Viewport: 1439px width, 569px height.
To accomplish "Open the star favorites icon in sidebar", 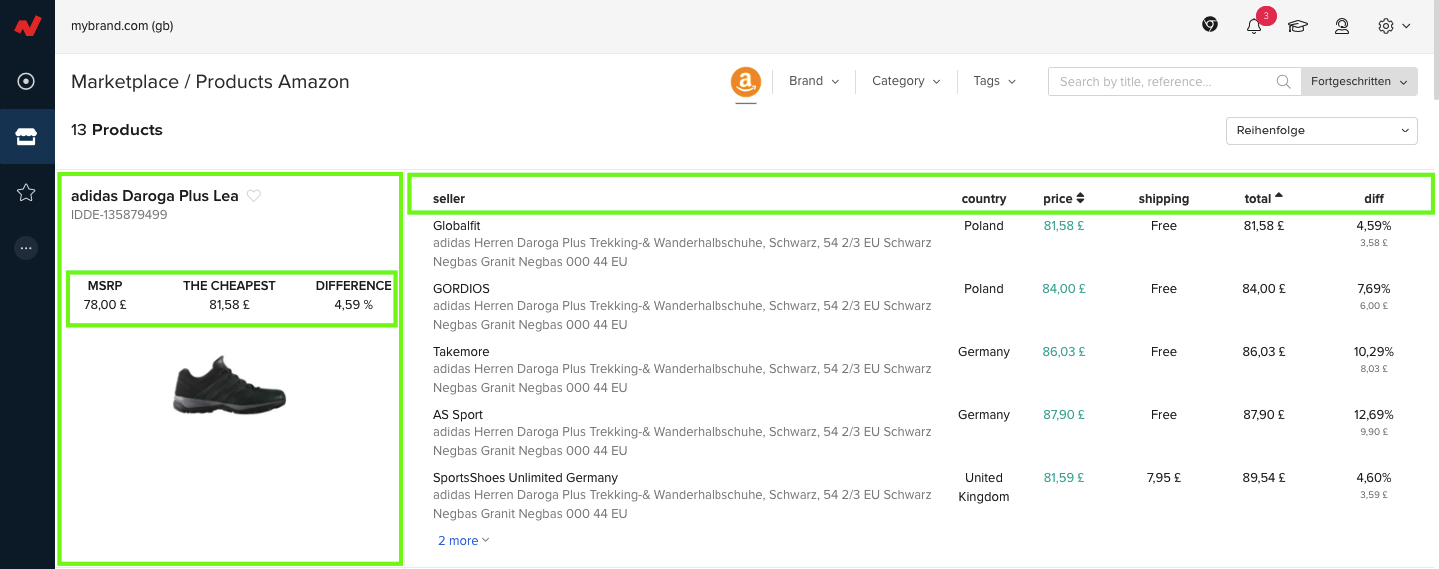I will [x=27, y=193].
